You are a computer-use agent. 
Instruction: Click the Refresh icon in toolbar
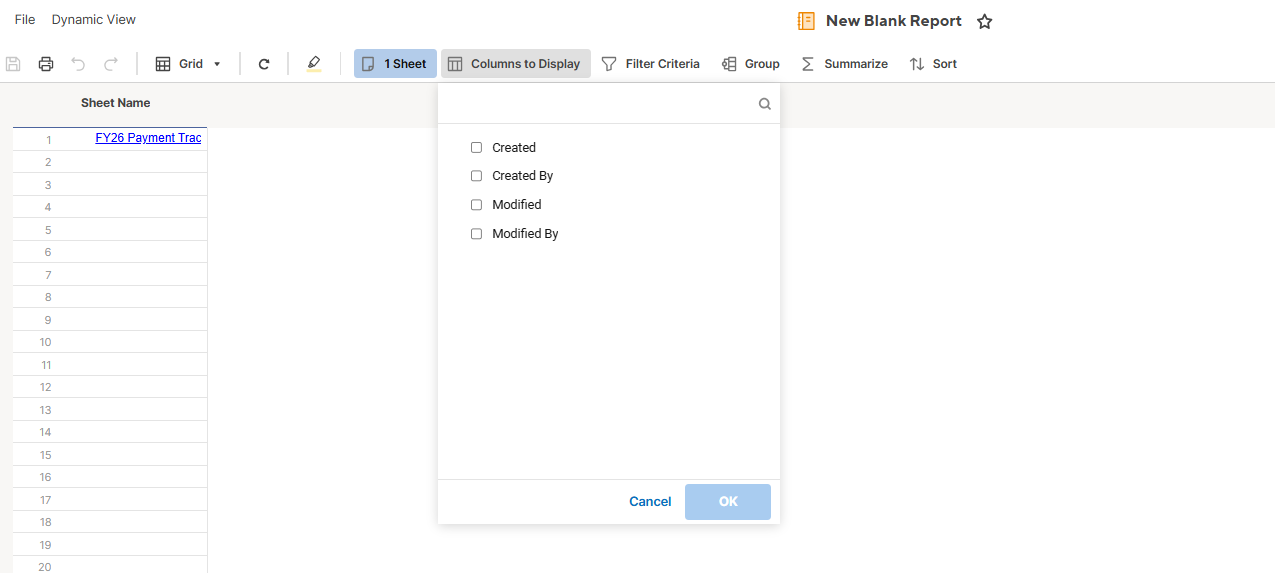click(264, 64)
